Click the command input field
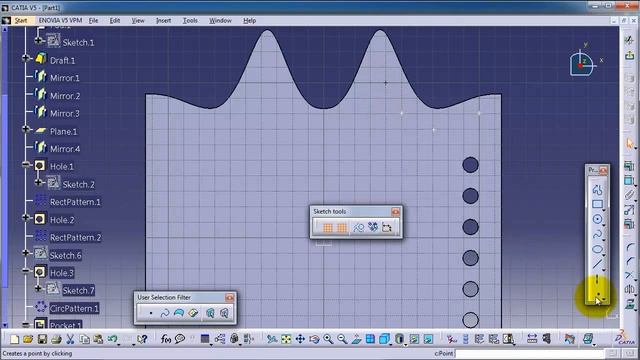Viewport: 640px width, 360px height. tap(530, 353)
